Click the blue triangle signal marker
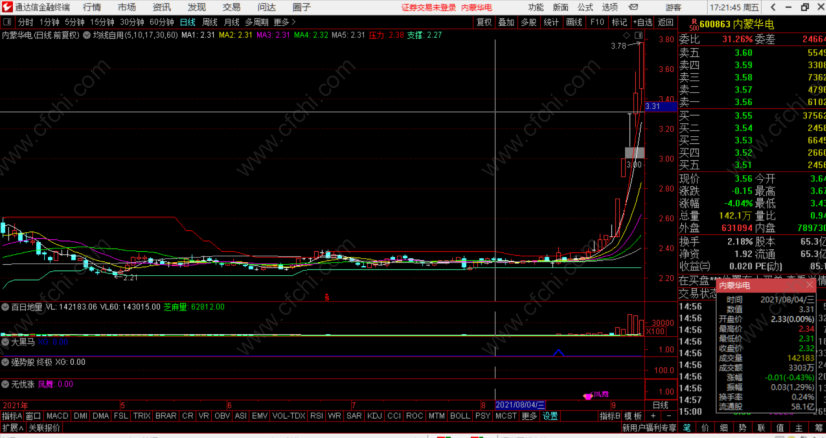826x438 pixels. 558,352
